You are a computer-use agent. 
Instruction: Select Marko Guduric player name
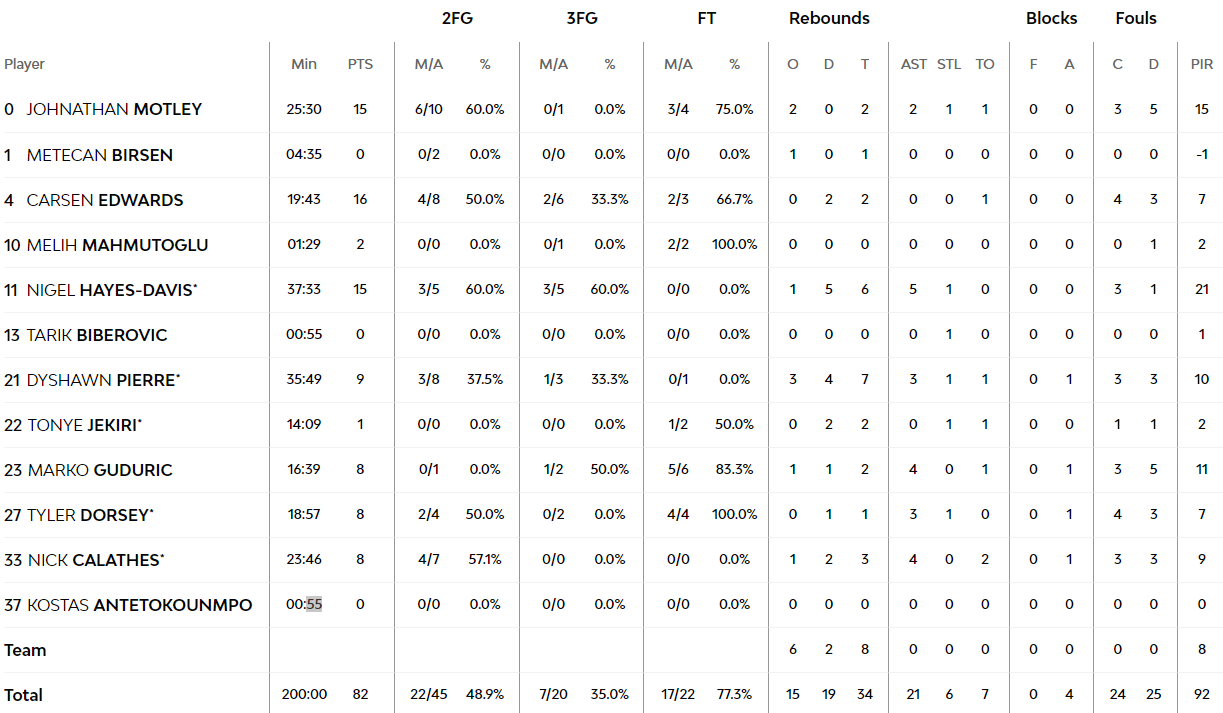(100, 470)
